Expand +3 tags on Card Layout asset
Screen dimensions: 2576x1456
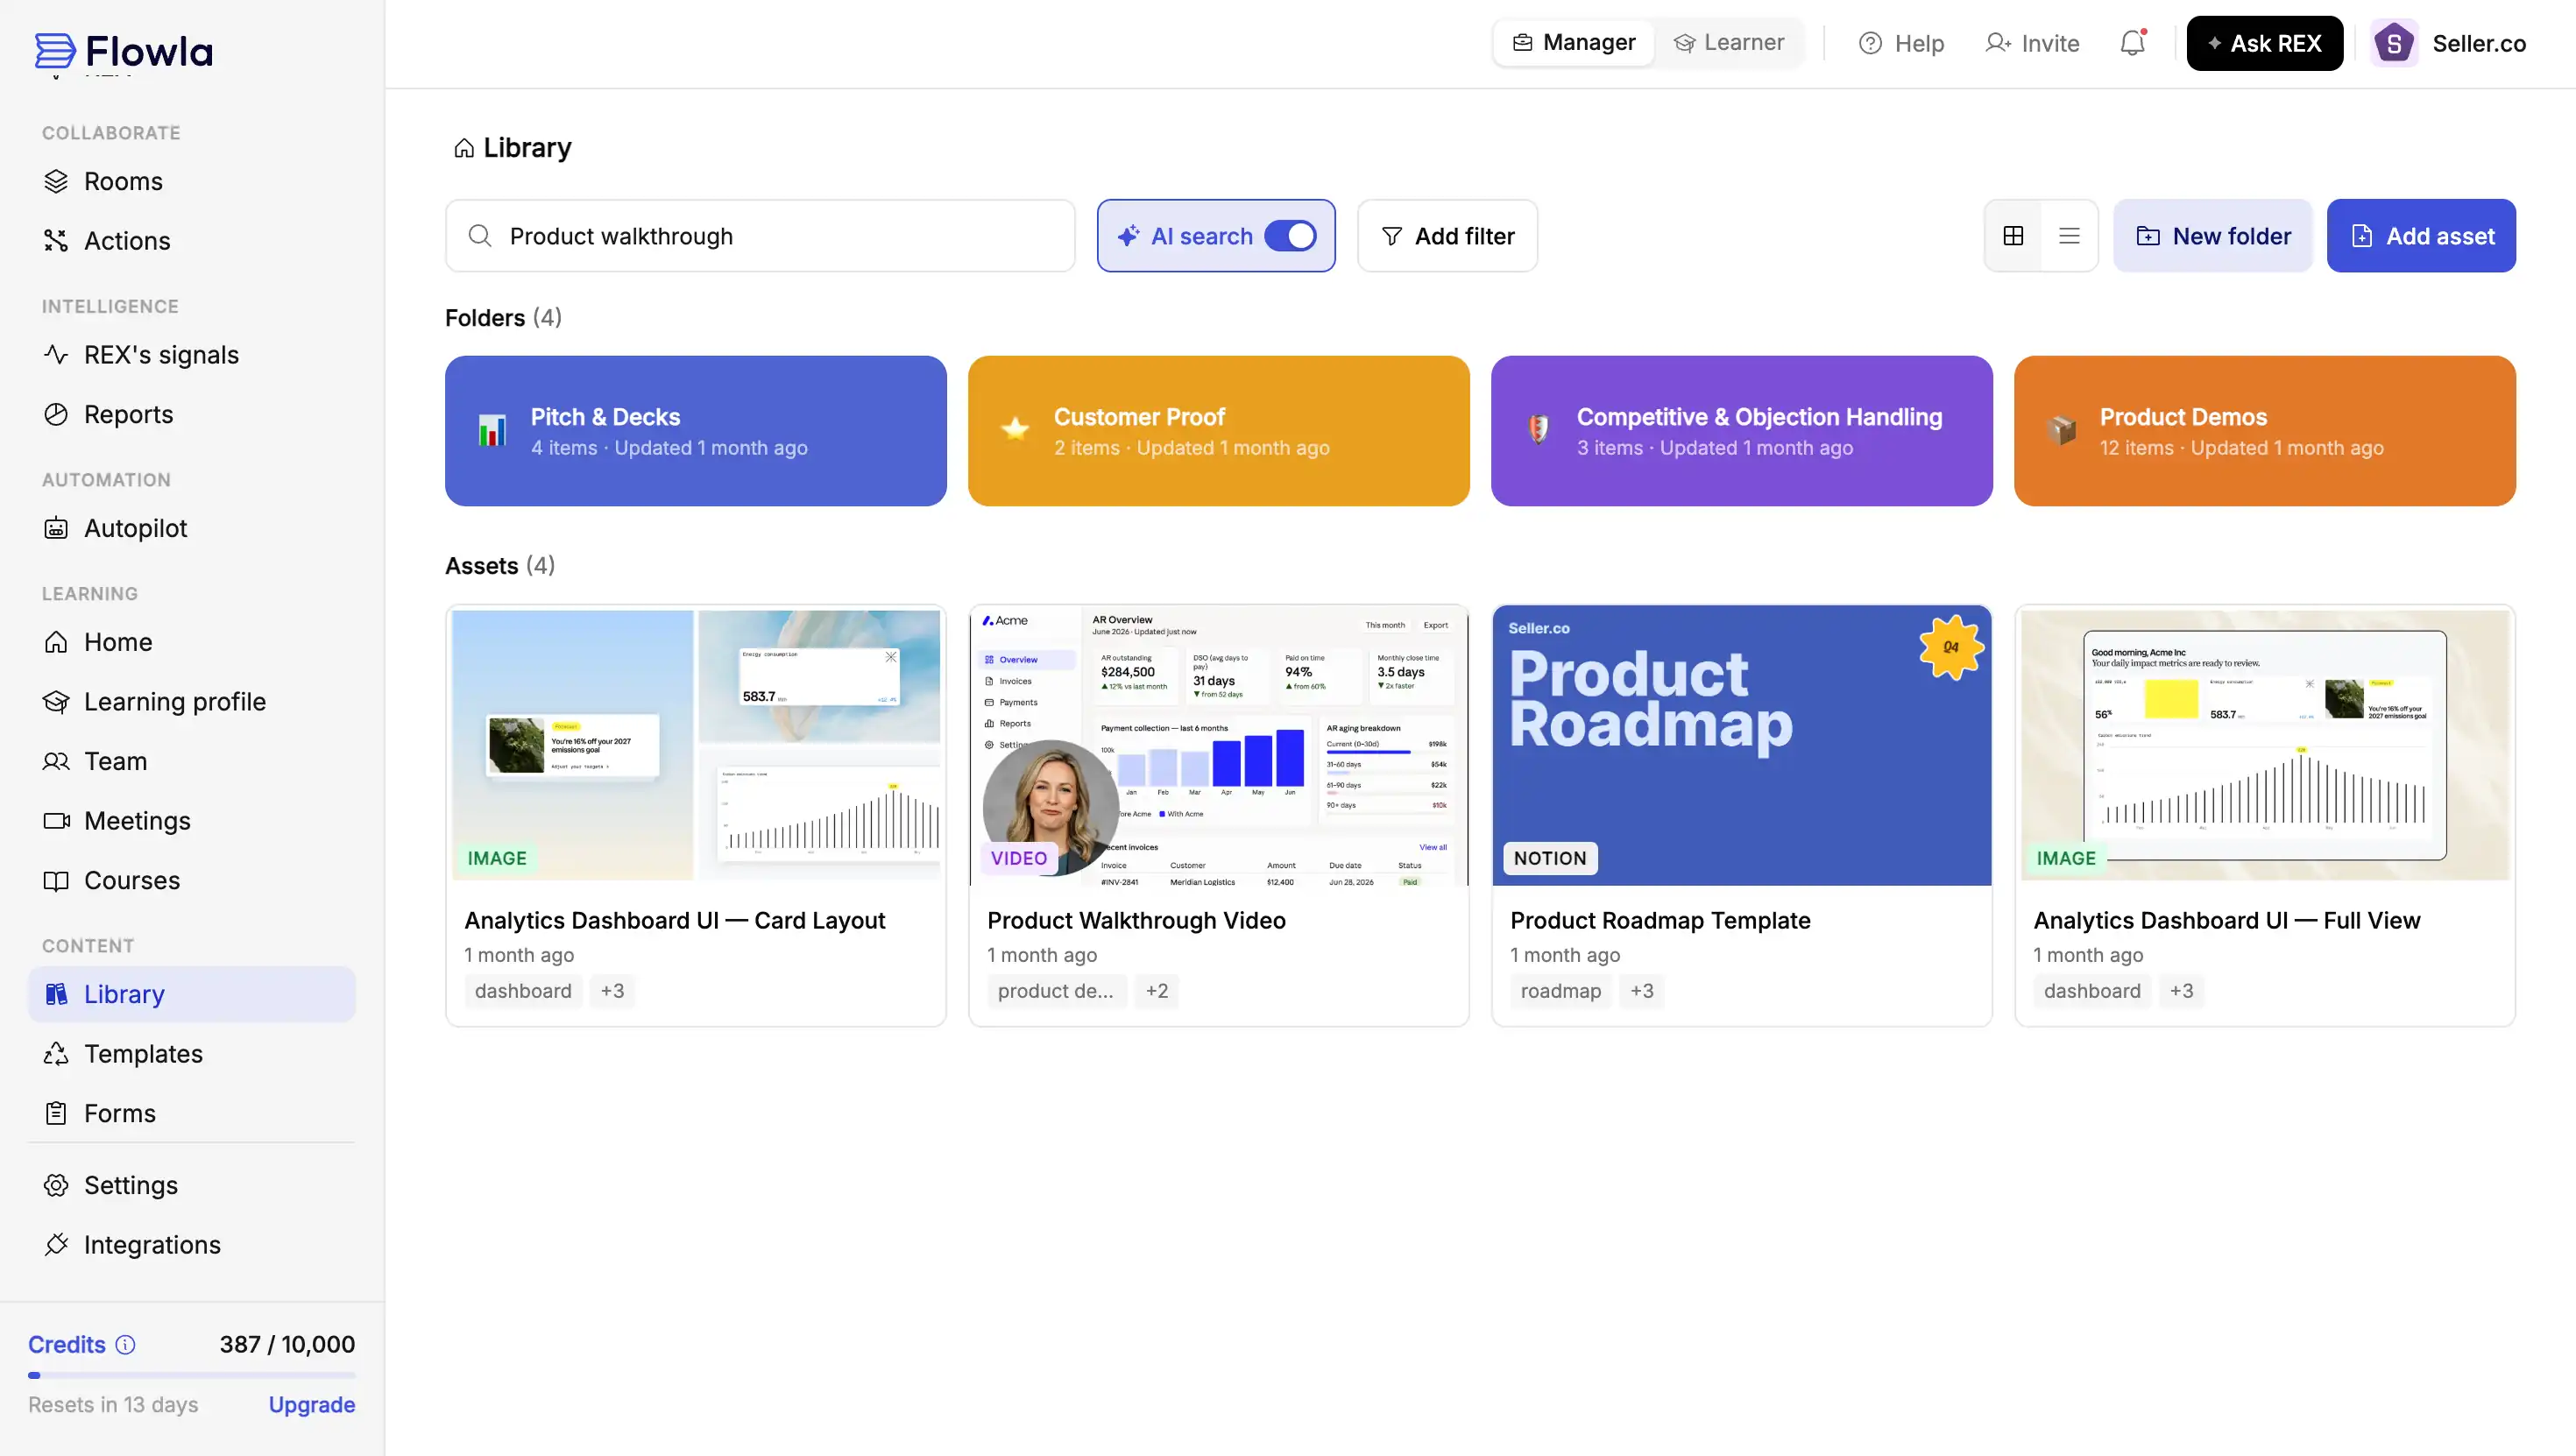(612, 991)
